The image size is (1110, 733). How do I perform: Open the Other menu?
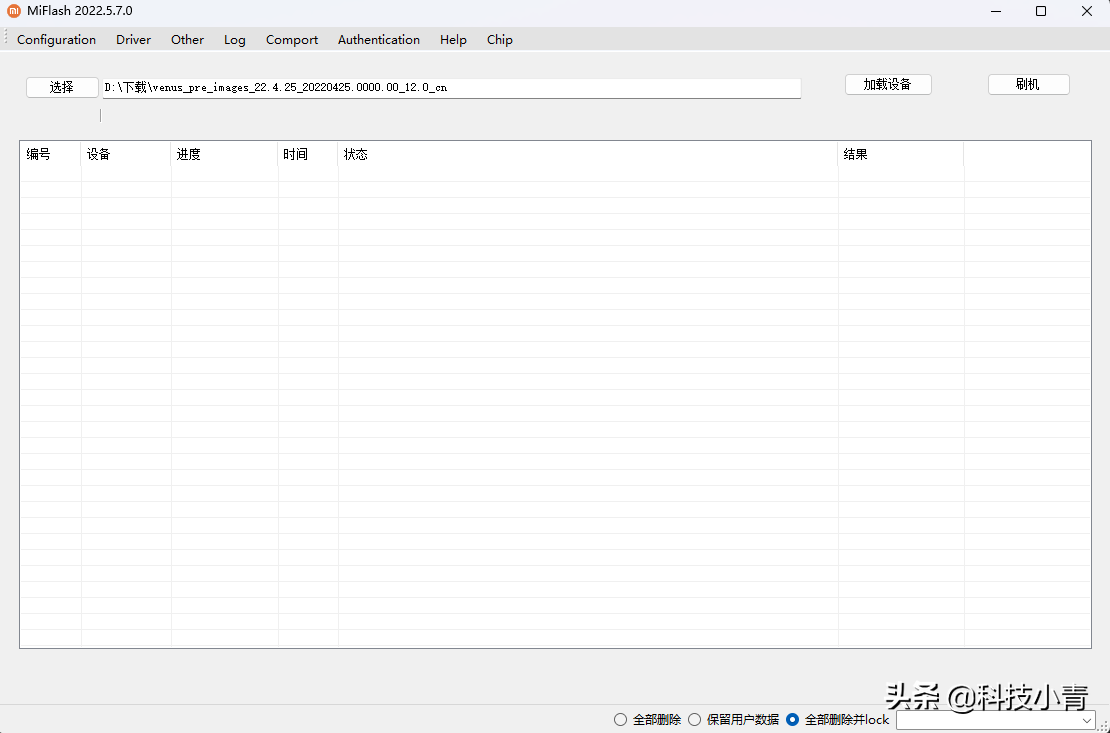point(187,39)
